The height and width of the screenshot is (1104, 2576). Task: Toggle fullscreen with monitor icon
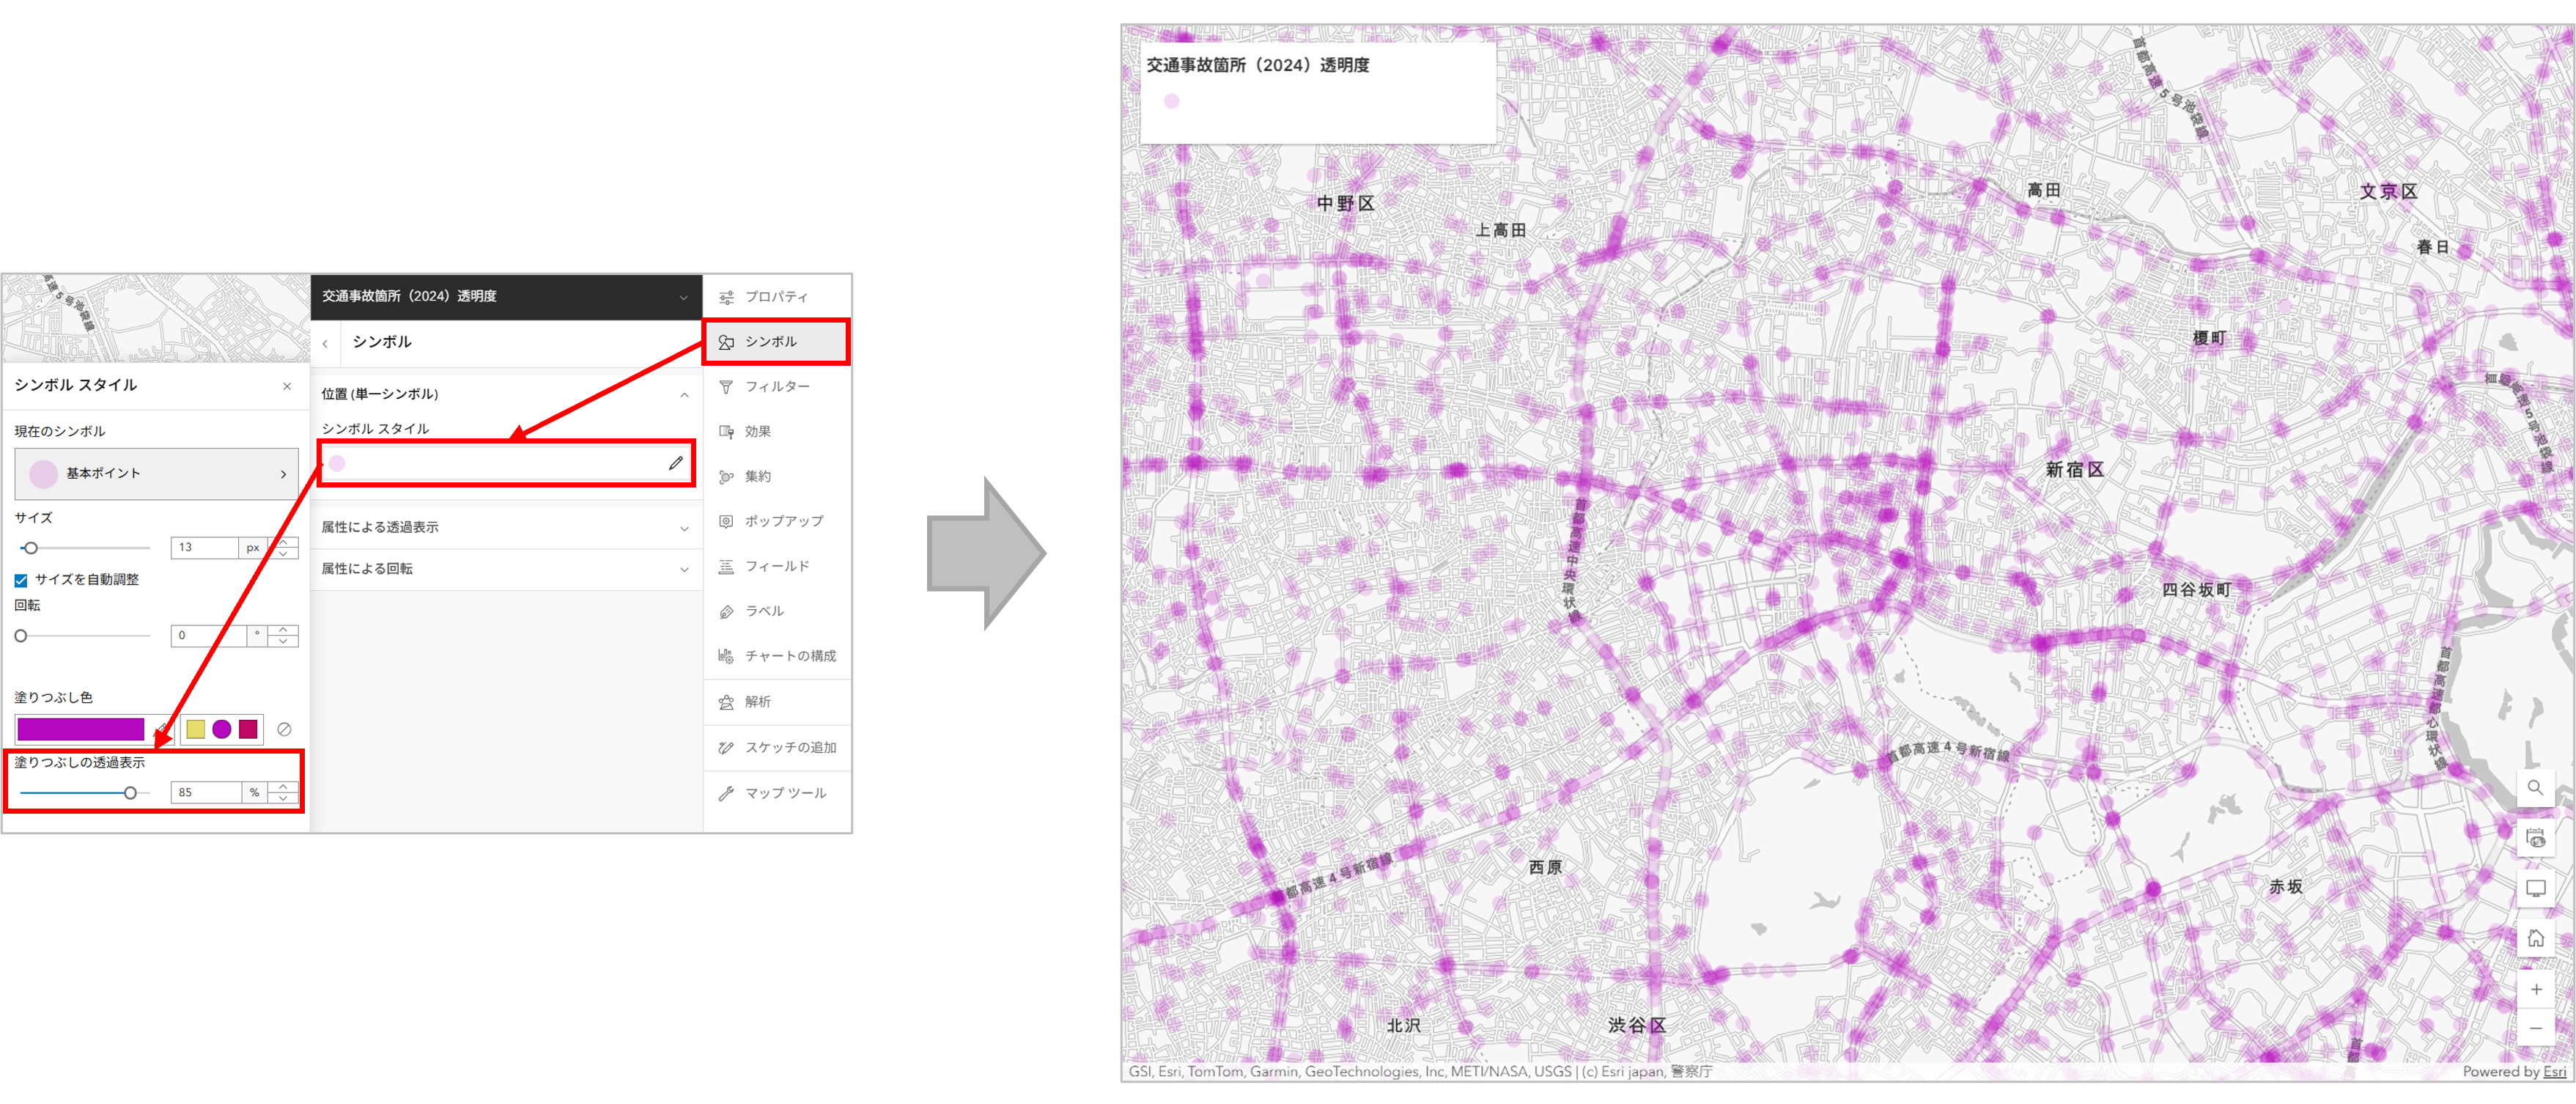(2535, 888)
